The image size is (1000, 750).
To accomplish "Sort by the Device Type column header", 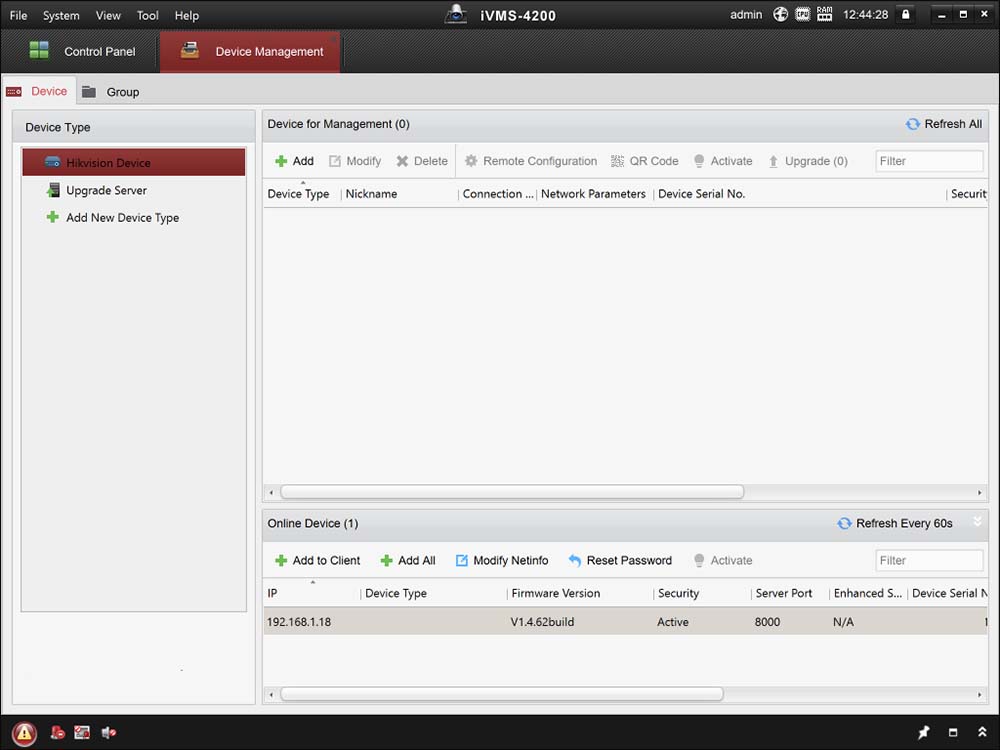I will pos(298,194).
